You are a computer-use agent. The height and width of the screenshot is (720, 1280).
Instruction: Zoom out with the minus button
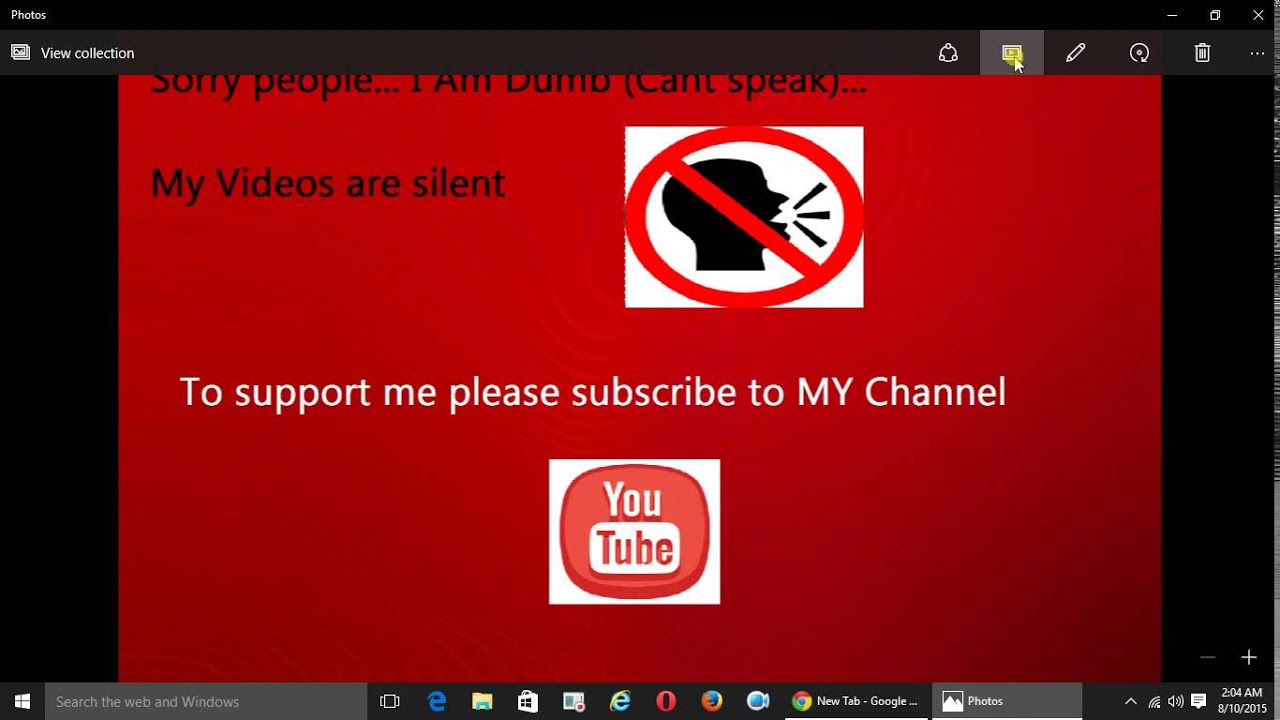point(1208,657)
